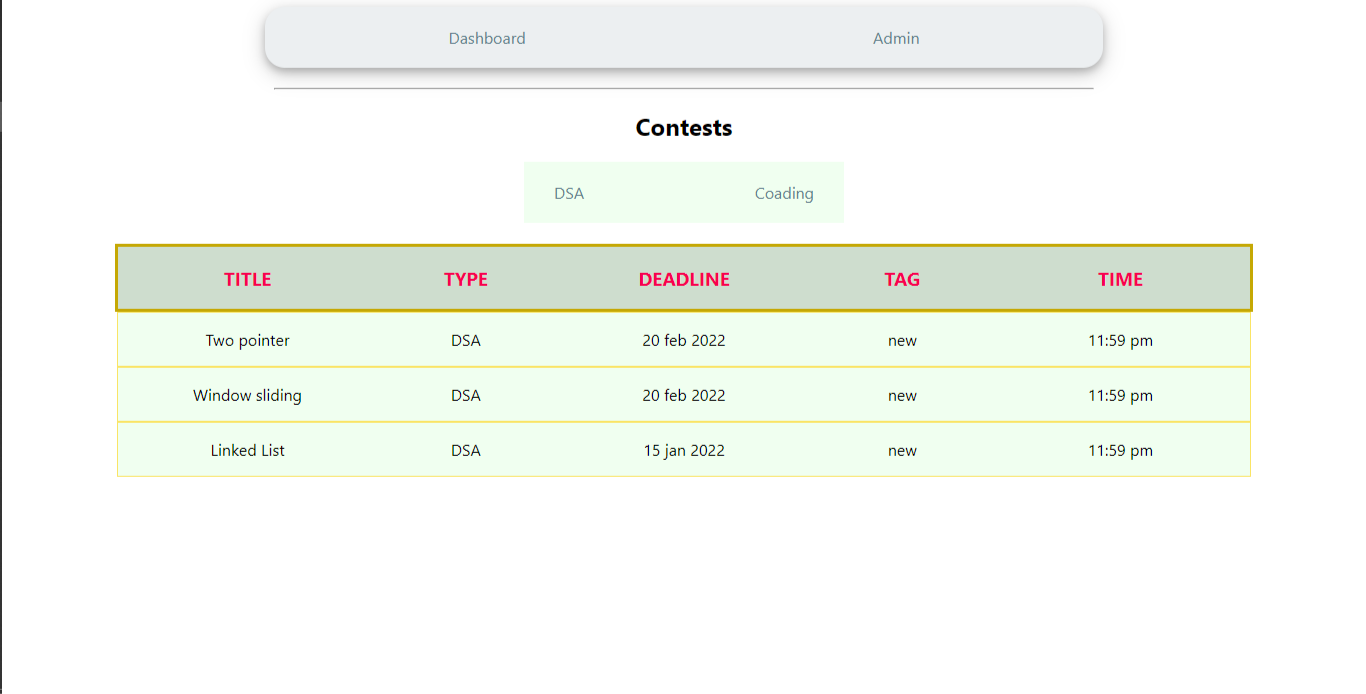Click the TIME column header
The width and height of the screenshot is (1366, 694).
1120,279
